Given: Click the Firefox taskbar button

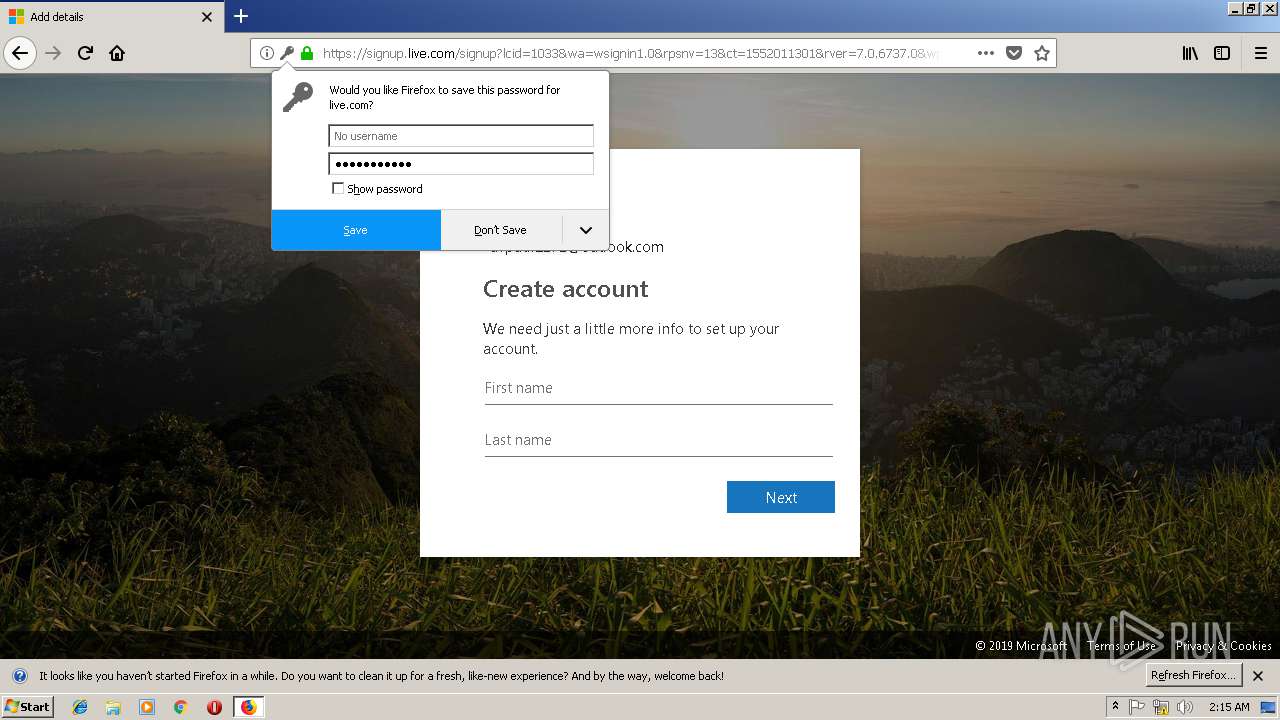Looking at the screenshot, I should tap(248, 707).
